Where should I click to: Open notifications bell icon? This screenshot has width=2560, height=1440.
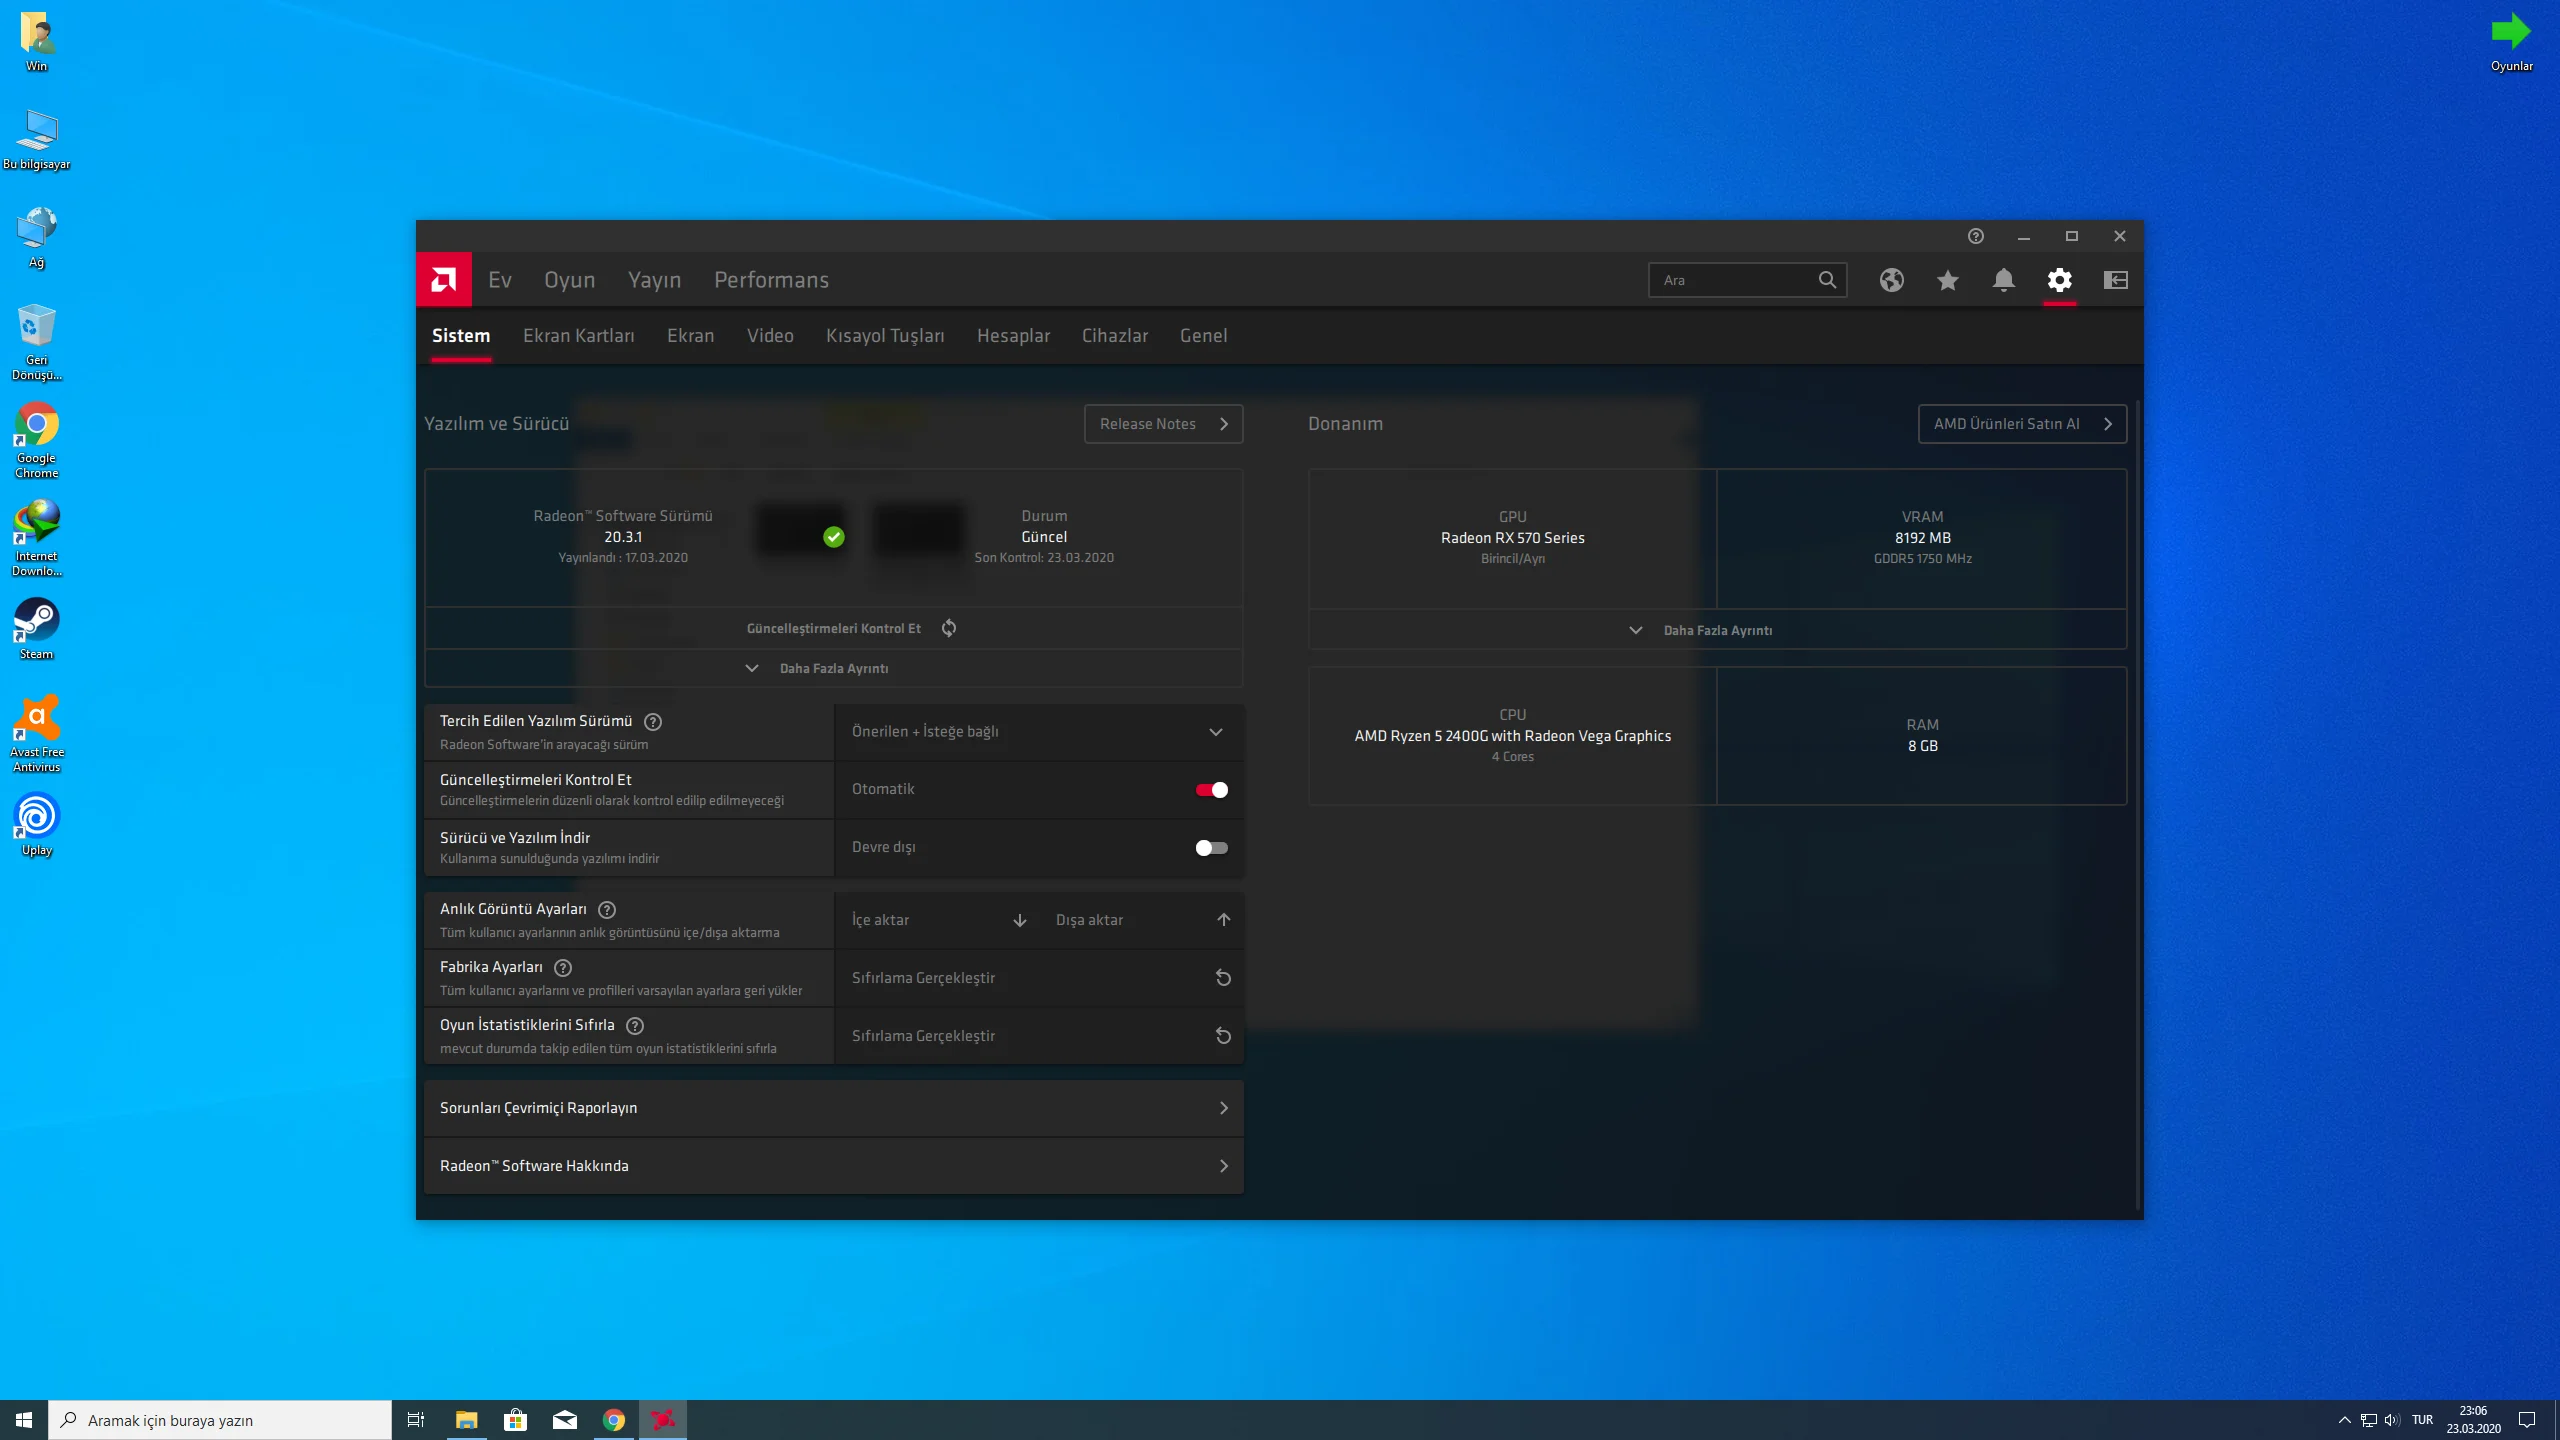click(x=2003, y=280)
